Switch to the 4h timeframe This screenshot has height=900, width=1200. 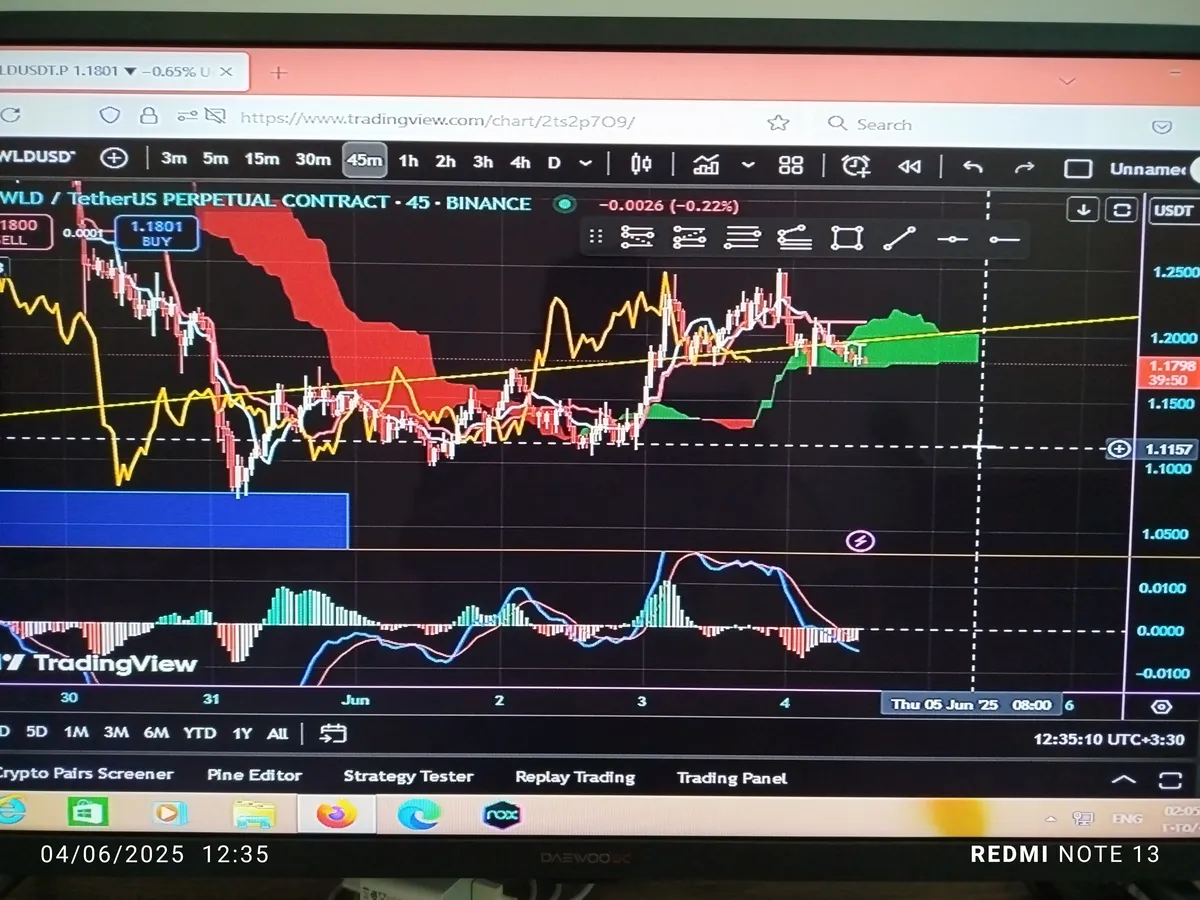click(x=520, y=162)
